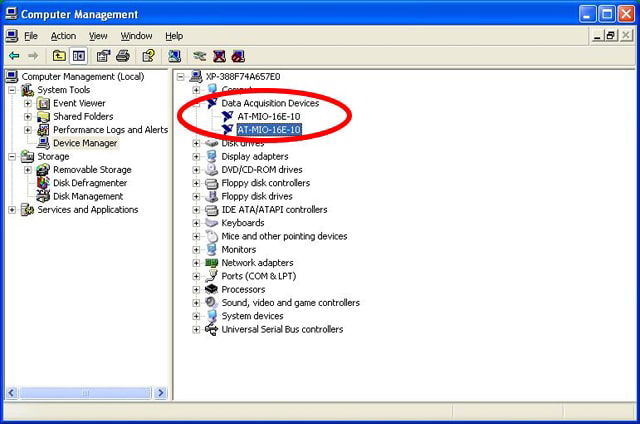Click the Up one level folder icon
Image resolution: width=640 pixels, height=424 pixels.
pyautogui.click(x=59, y=55)
